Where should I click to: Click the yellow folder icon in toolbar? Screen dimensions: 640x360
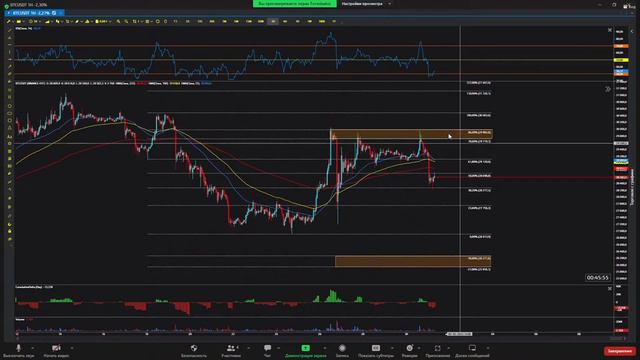coord(19,21)
